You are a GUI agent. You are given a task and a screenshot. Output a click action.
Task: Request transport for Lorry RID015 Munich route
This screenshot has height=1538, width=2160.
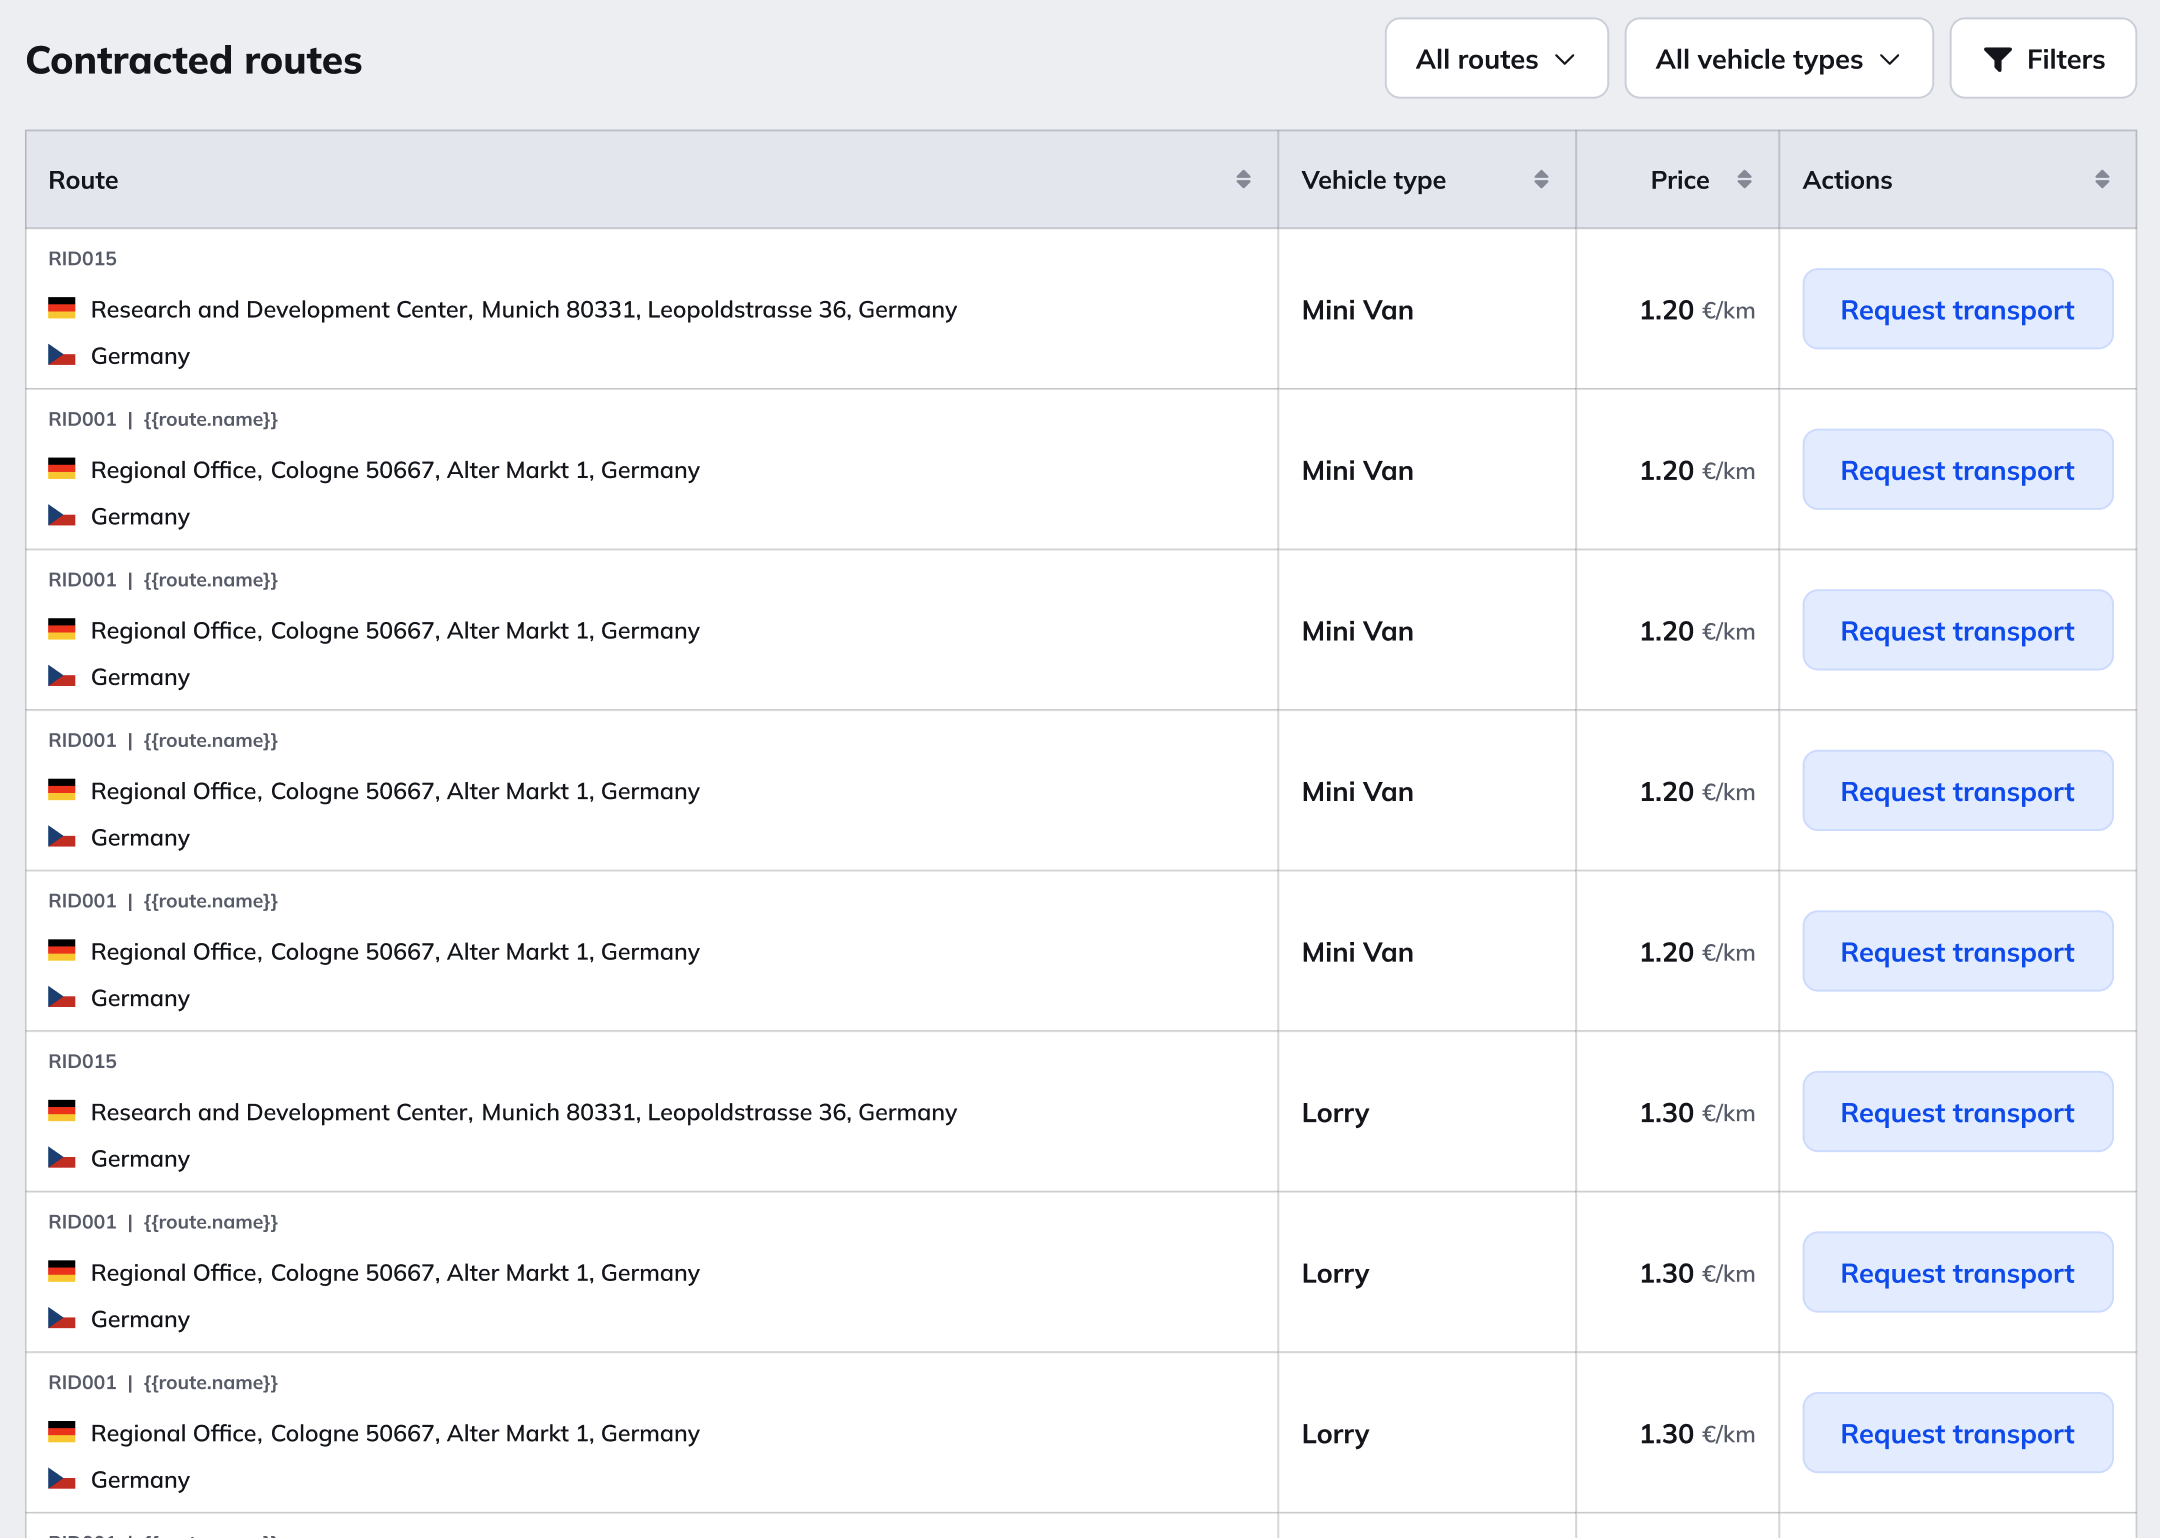tap(1957, 1113)
